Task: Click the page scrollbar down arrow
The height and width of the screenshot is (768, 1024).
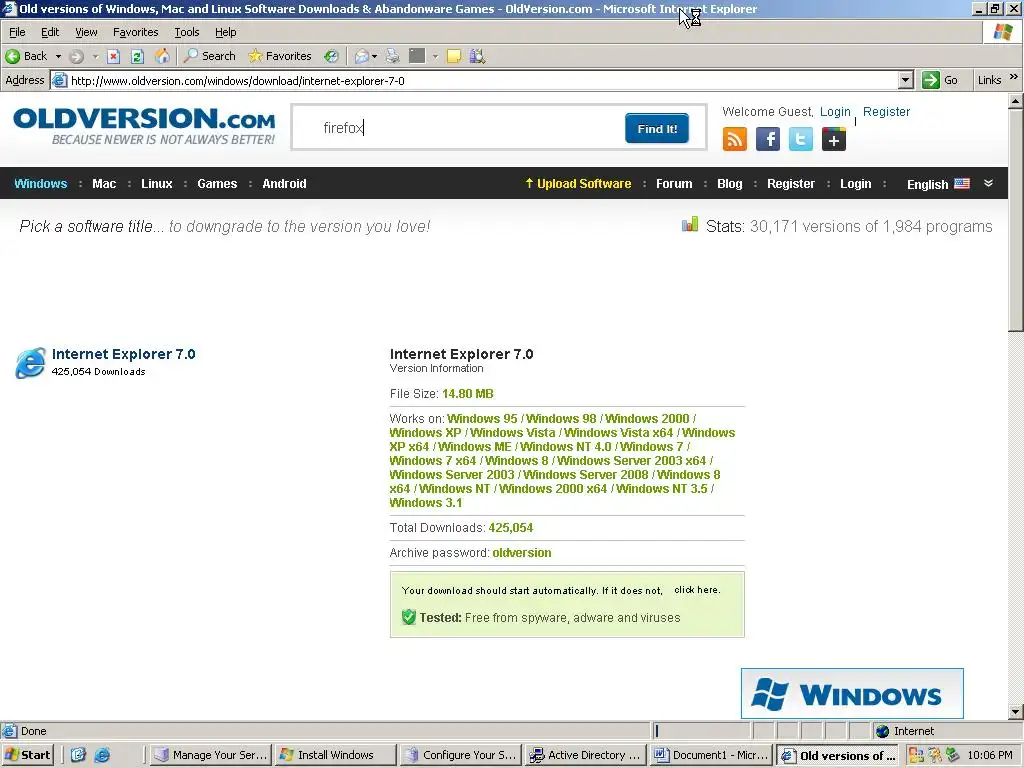Action: coord(1016,712)
